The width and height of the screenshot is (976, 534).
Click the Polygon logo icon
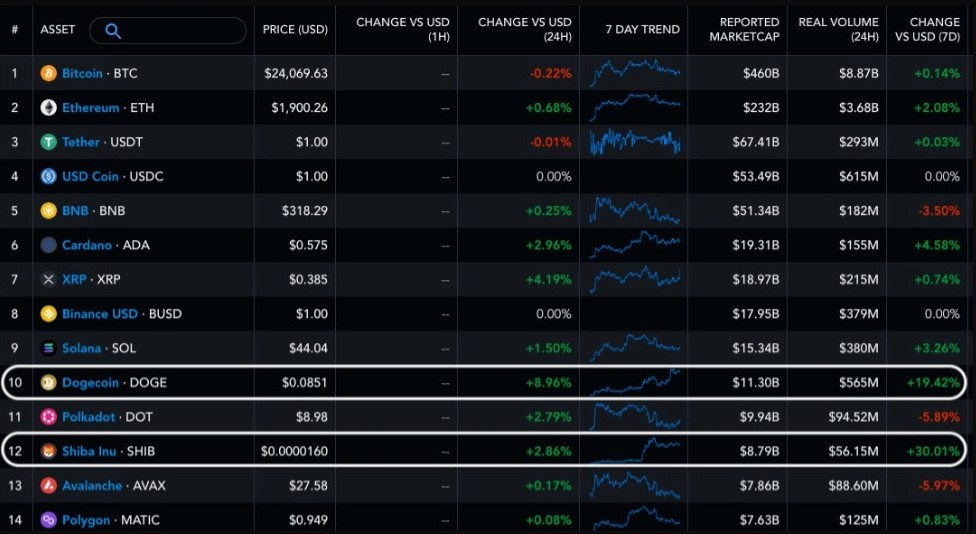tap(48, 520)
